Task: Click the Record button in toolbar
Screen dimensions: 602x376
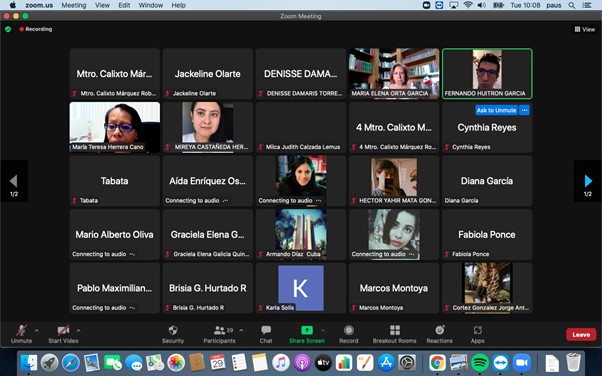Action: pyautogui.click(x=349, y=334)
